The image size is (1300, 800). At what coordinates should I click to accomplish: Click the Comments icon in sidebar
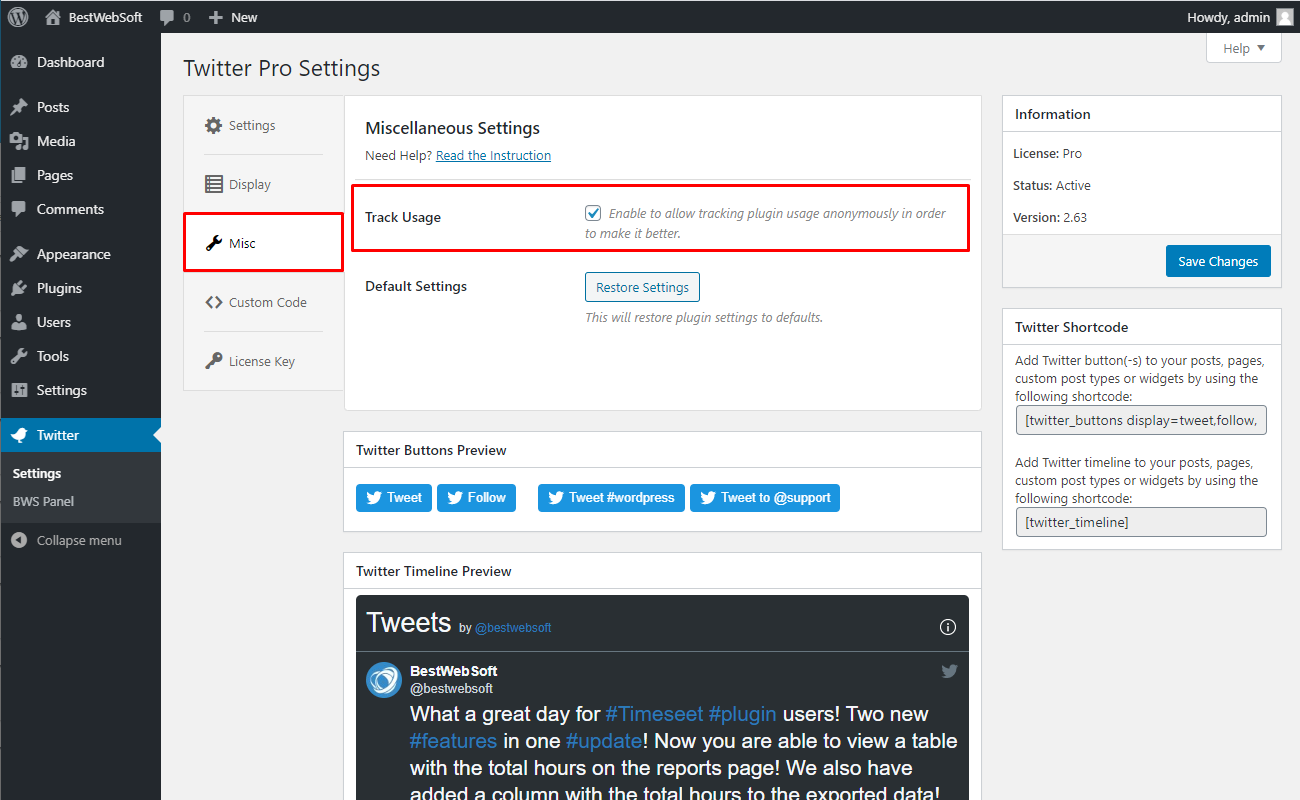pyautogui.click(x=19, y=209)
